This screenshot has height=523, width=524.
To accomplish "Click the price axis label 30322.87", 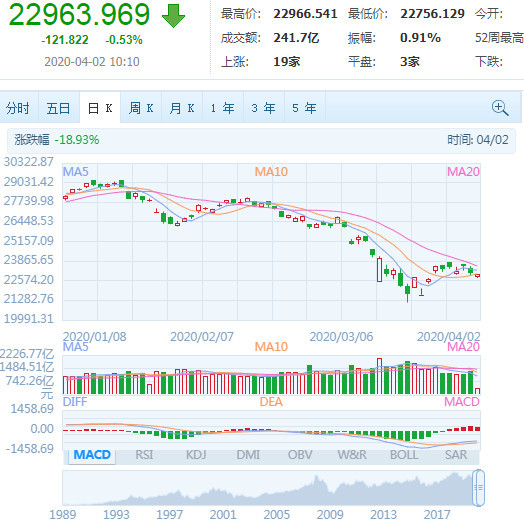I will click(28, 162).
